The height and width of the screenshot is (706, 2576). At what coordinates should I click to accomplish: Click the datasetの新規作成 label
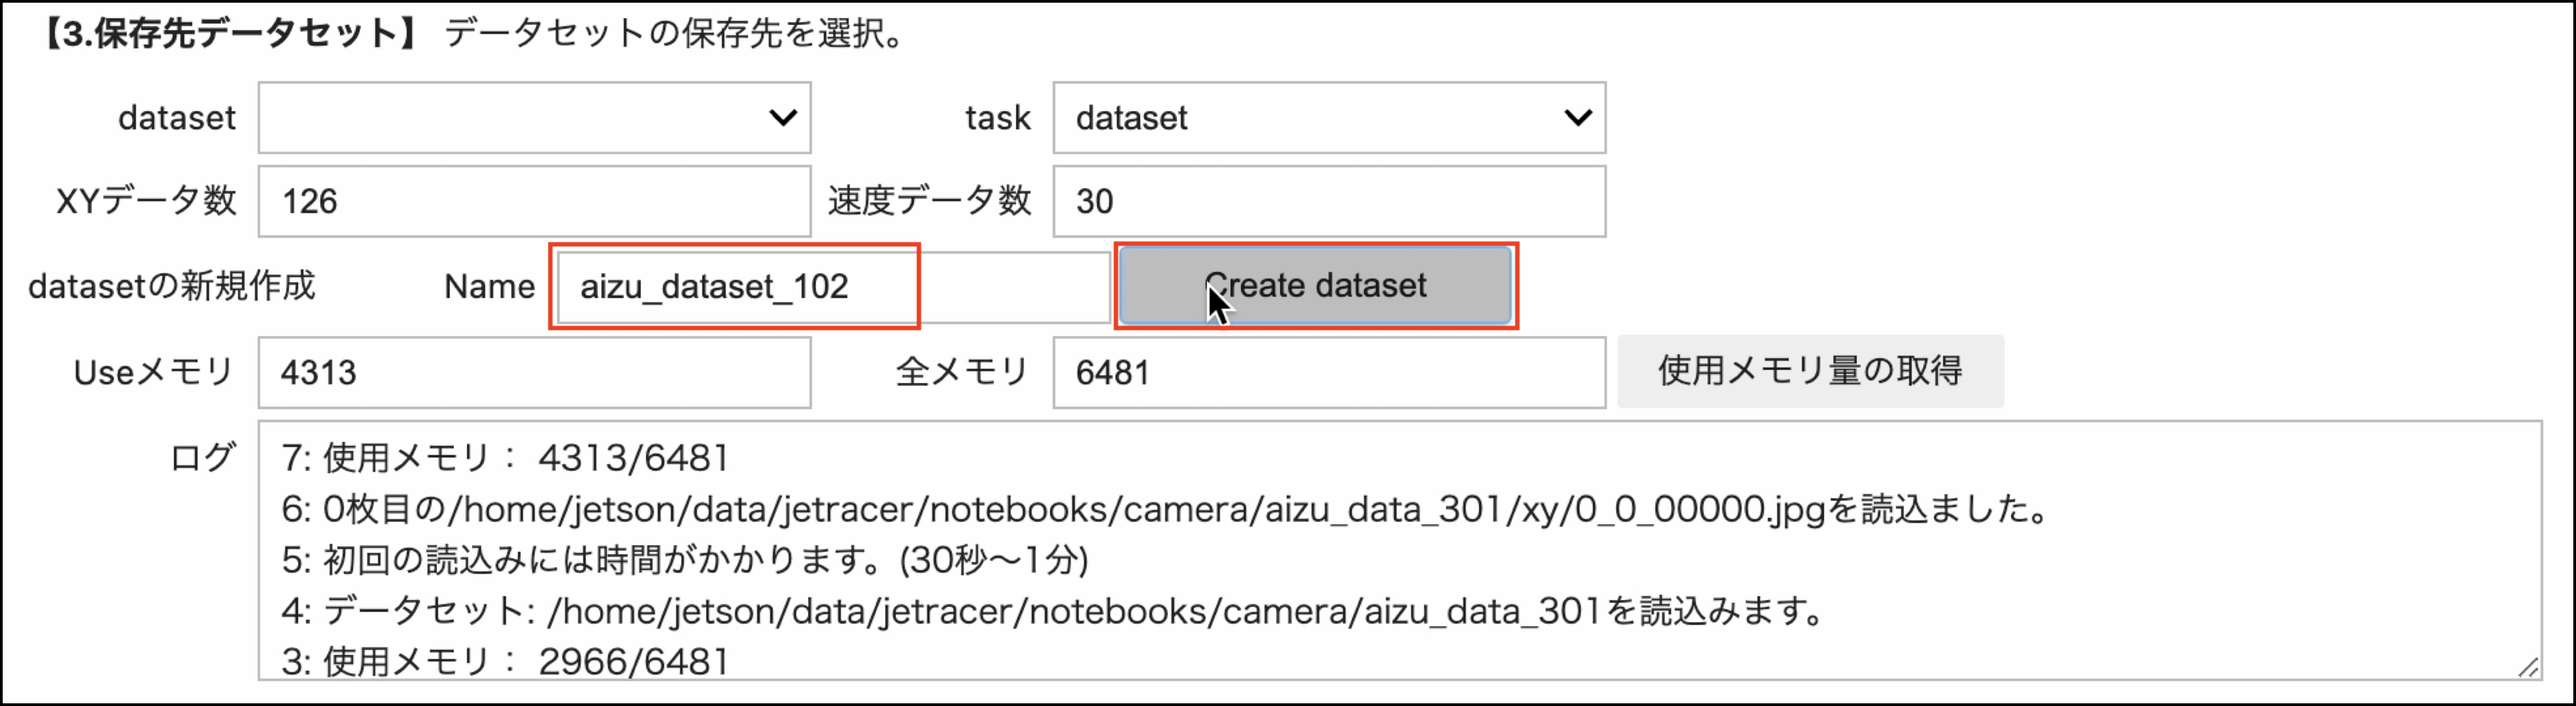coord(171,286)
